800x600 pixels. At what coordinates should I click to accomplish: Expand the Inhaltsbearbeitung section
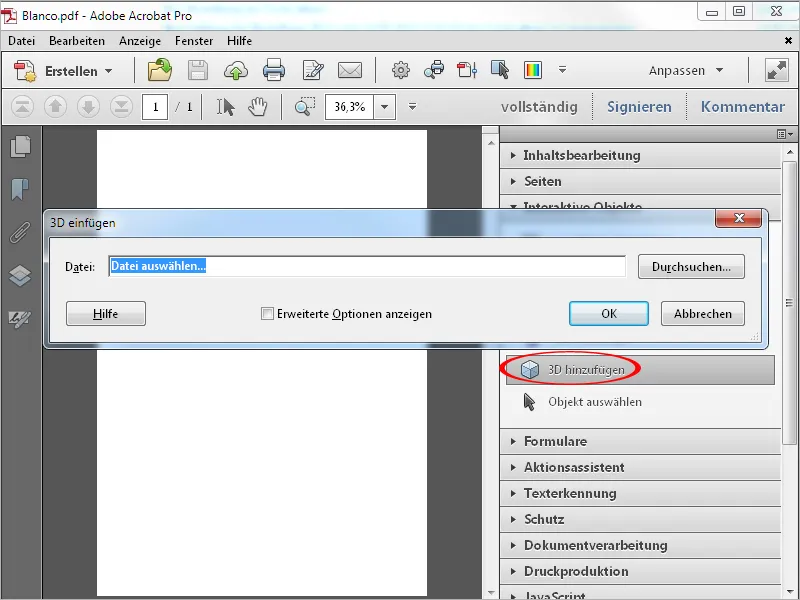click(640, 155)
